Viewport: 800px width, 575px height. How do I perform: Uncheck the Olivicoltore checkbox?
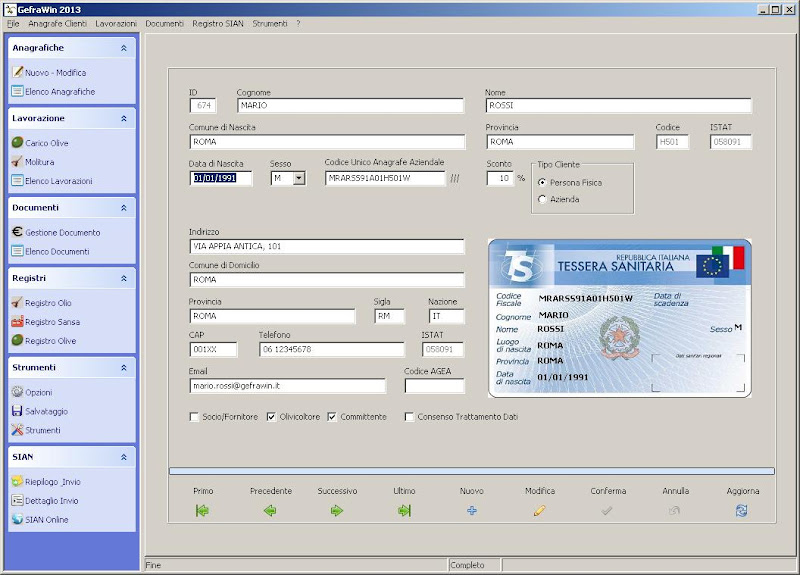click(271, 417)
